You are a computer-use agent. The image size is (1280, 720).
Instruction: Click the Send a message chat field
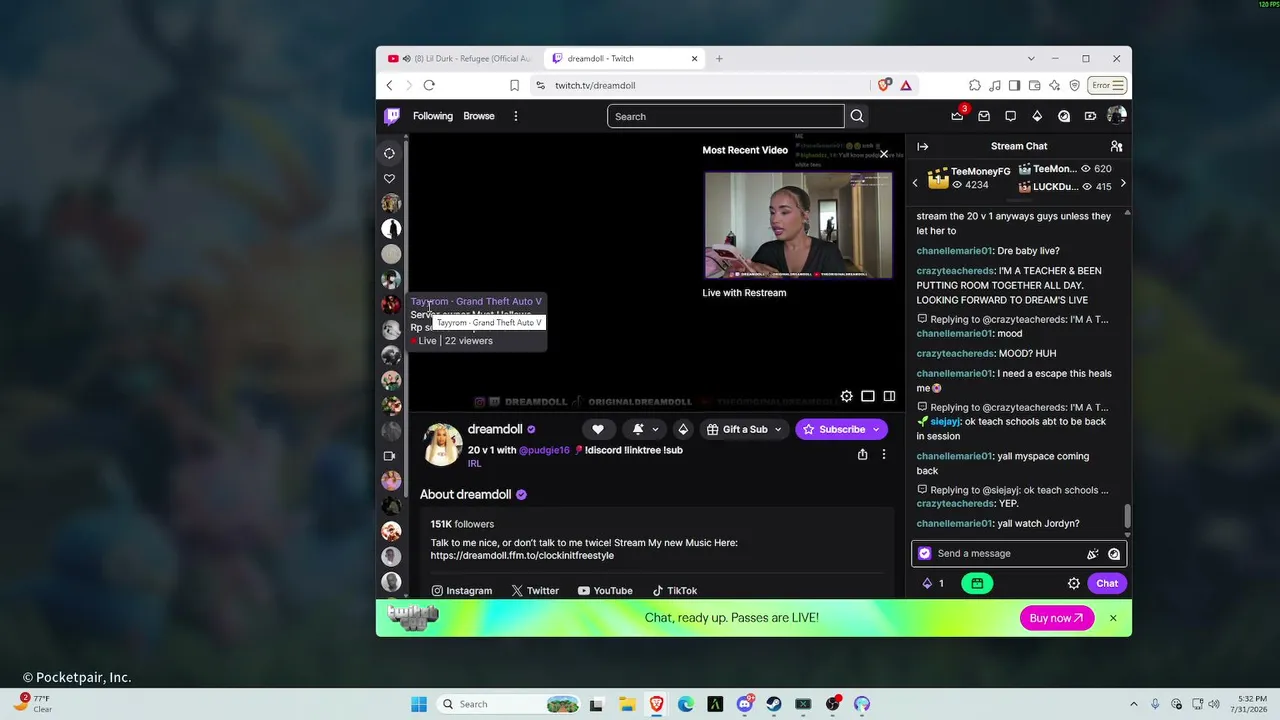(x=1019, y=553)
